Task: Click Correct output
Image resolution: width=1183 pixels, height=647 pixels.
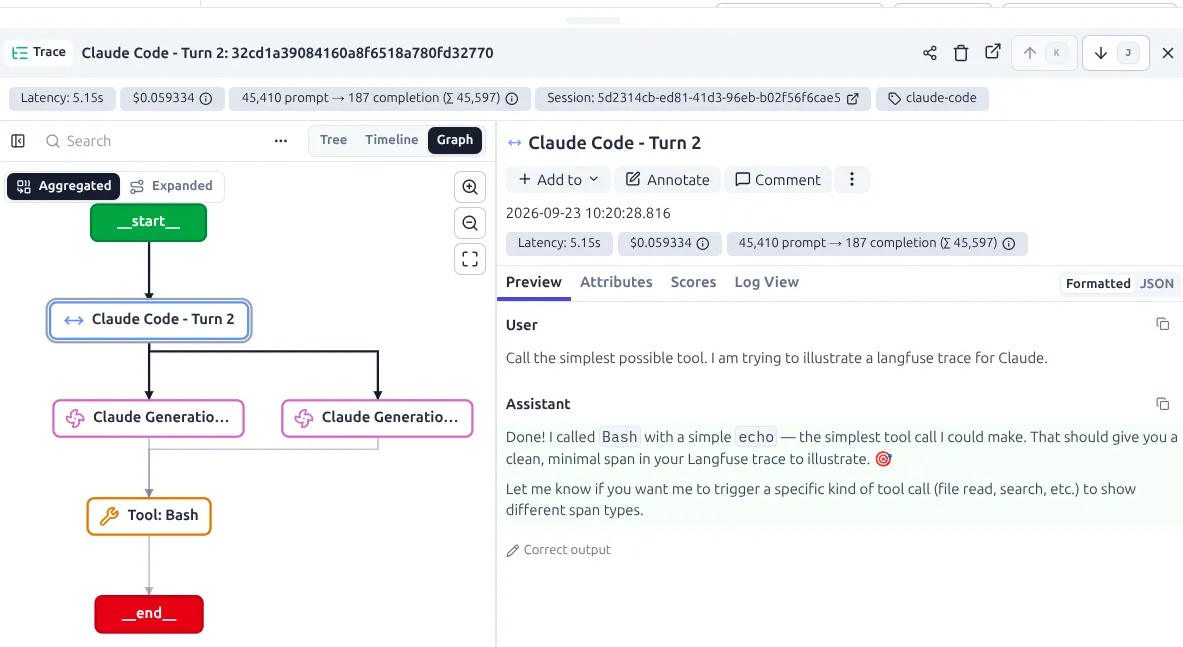Action: click(x=558, y=550)
